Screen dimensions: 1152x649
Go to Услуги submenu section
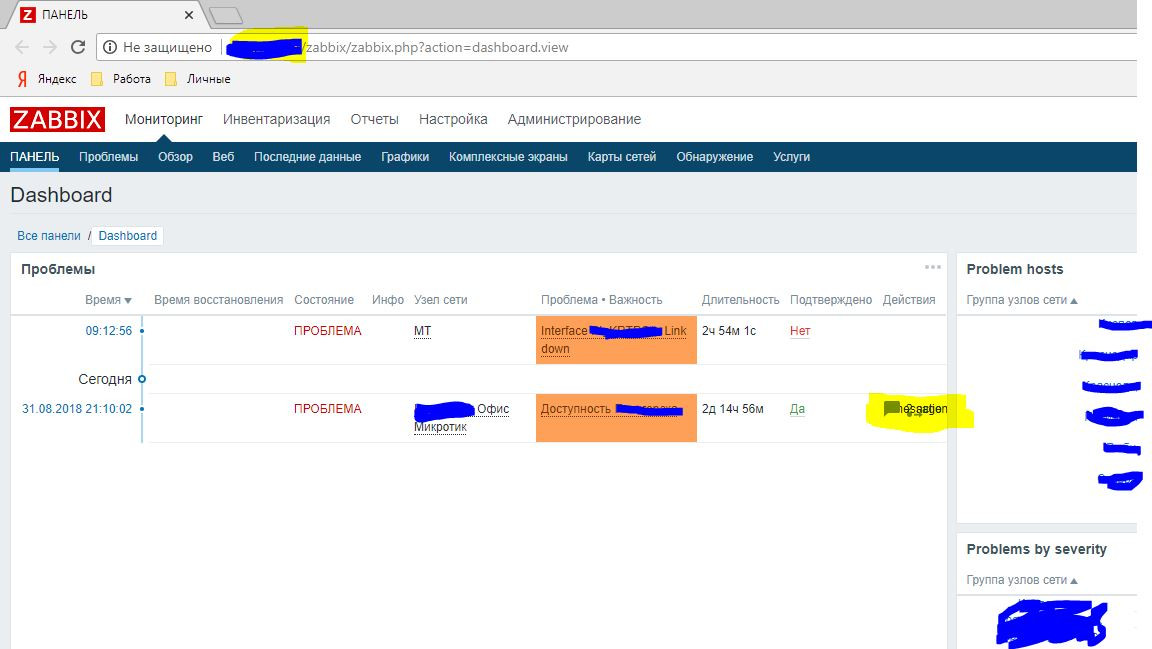point(791,157)
